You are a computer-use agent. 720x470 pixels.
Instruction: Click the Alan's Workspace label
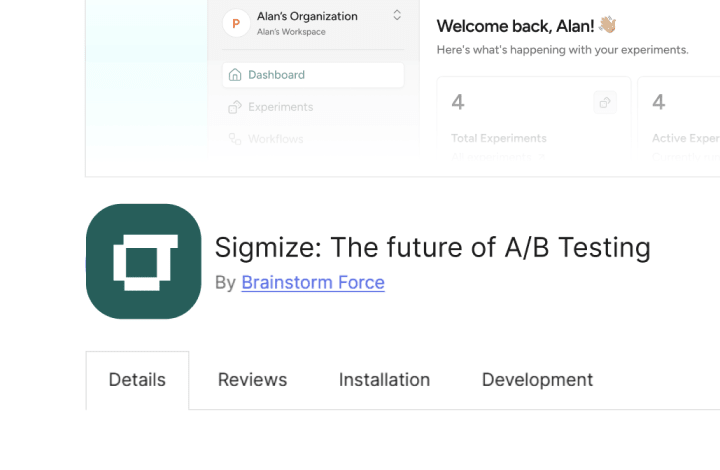pyautogui.click(x=291, y=32)
